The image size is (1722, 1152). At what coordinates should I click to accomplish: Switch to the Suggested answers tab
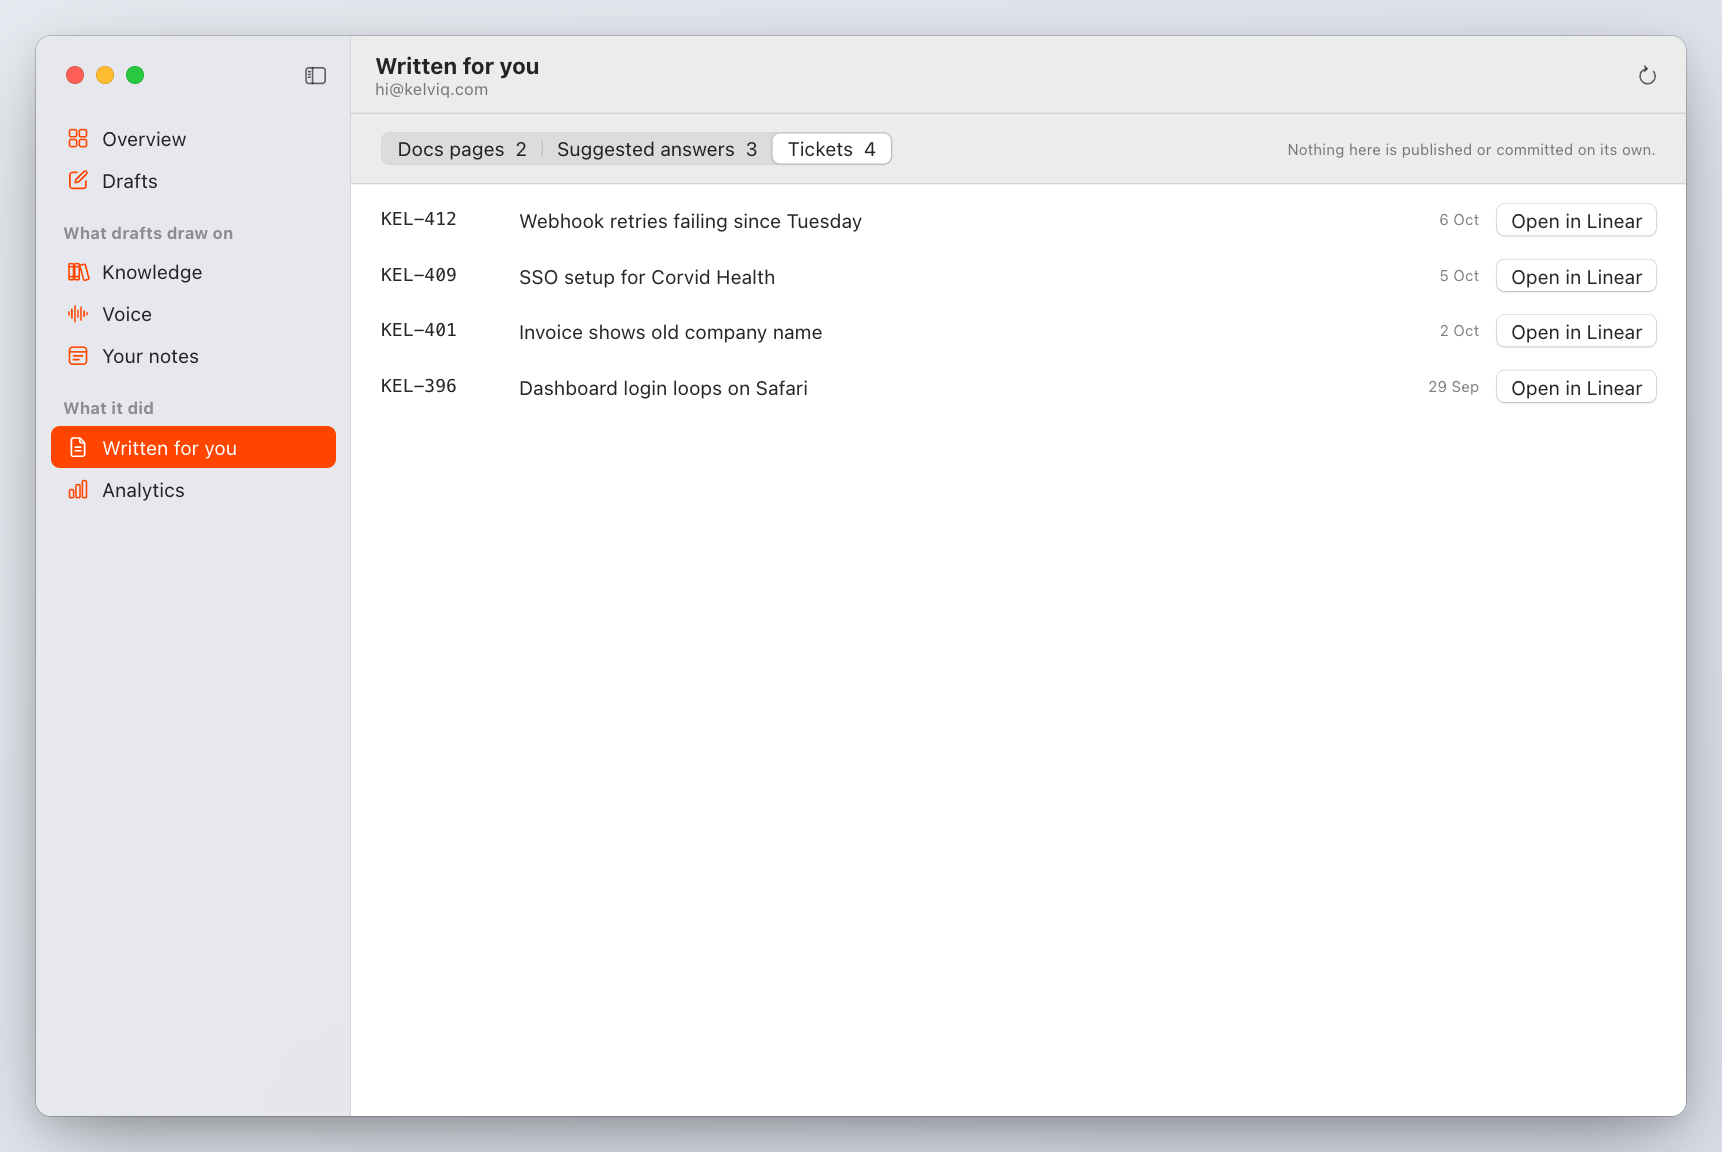[657, 149]
